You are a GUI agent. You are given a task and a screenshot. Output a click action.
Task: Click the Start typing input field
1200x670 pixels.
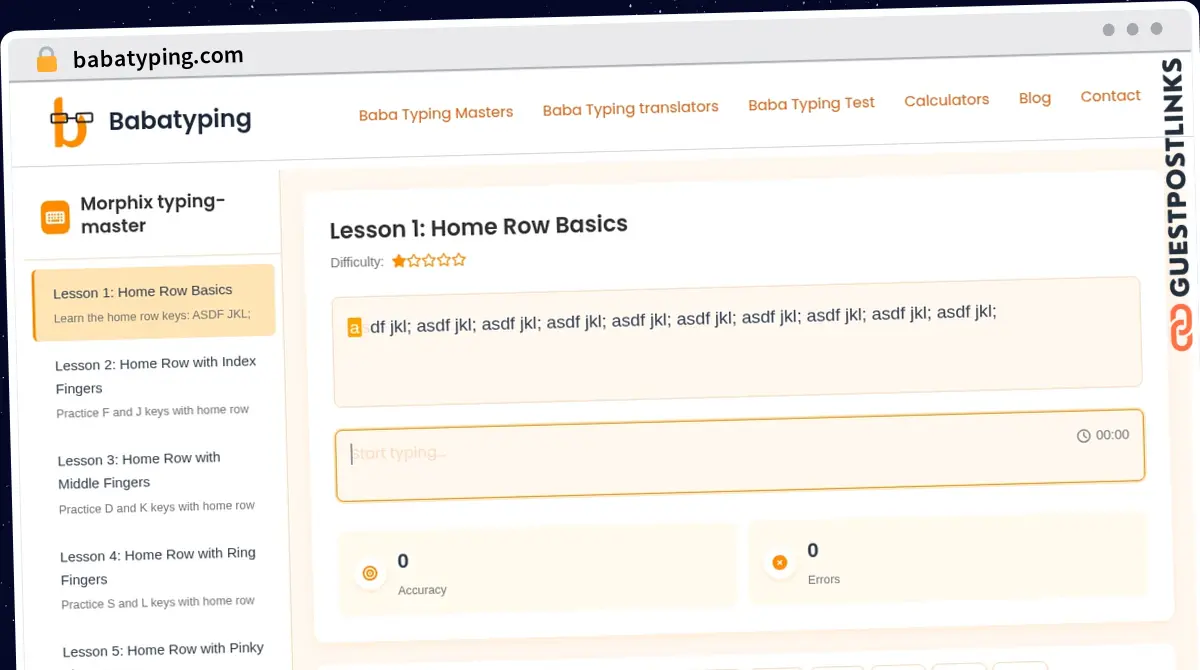click(x=700, y=456)
